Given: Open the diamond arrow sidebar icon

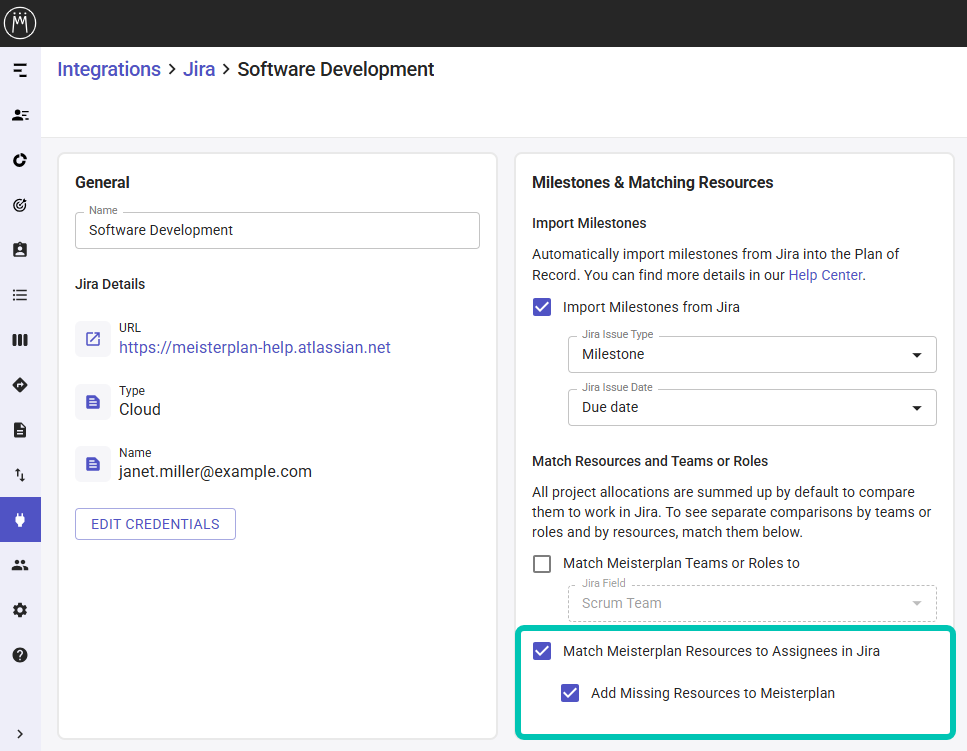Looking at the screenshot, I should (20, 385).
